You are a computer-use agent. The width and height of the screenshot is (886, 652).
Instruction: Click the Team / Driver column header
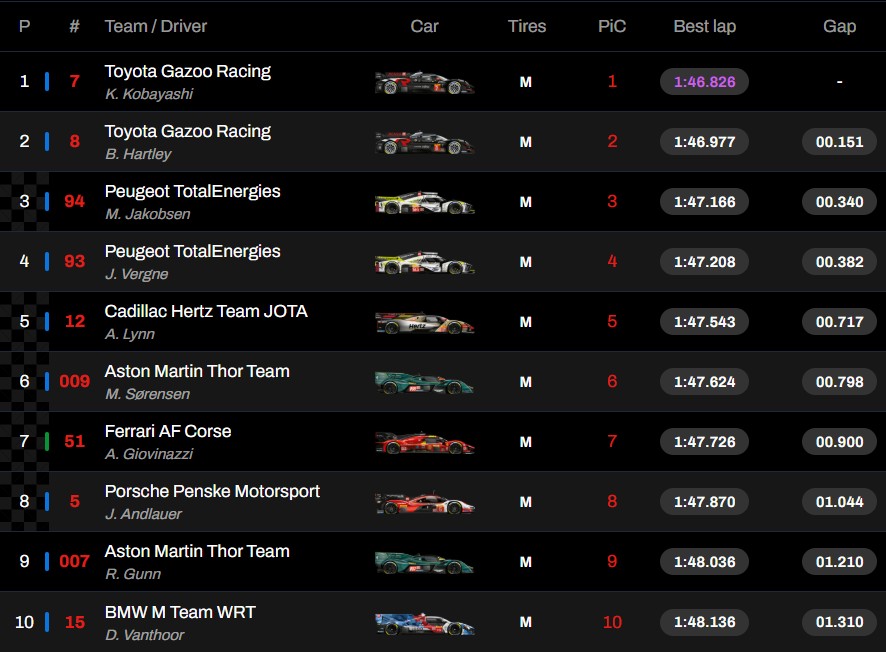[155, 26]
